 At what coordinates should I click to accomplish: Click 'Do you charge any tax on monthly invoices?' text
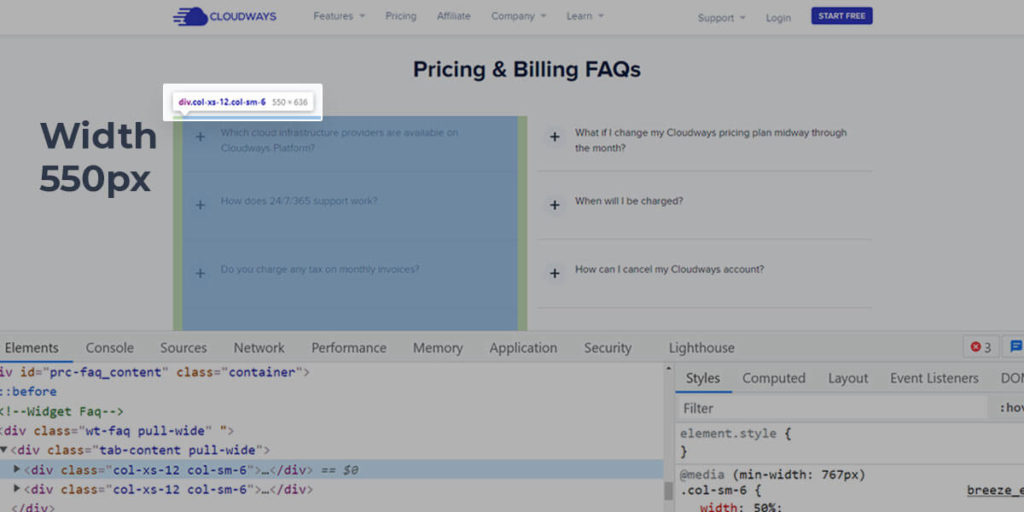tap(319, 269)
